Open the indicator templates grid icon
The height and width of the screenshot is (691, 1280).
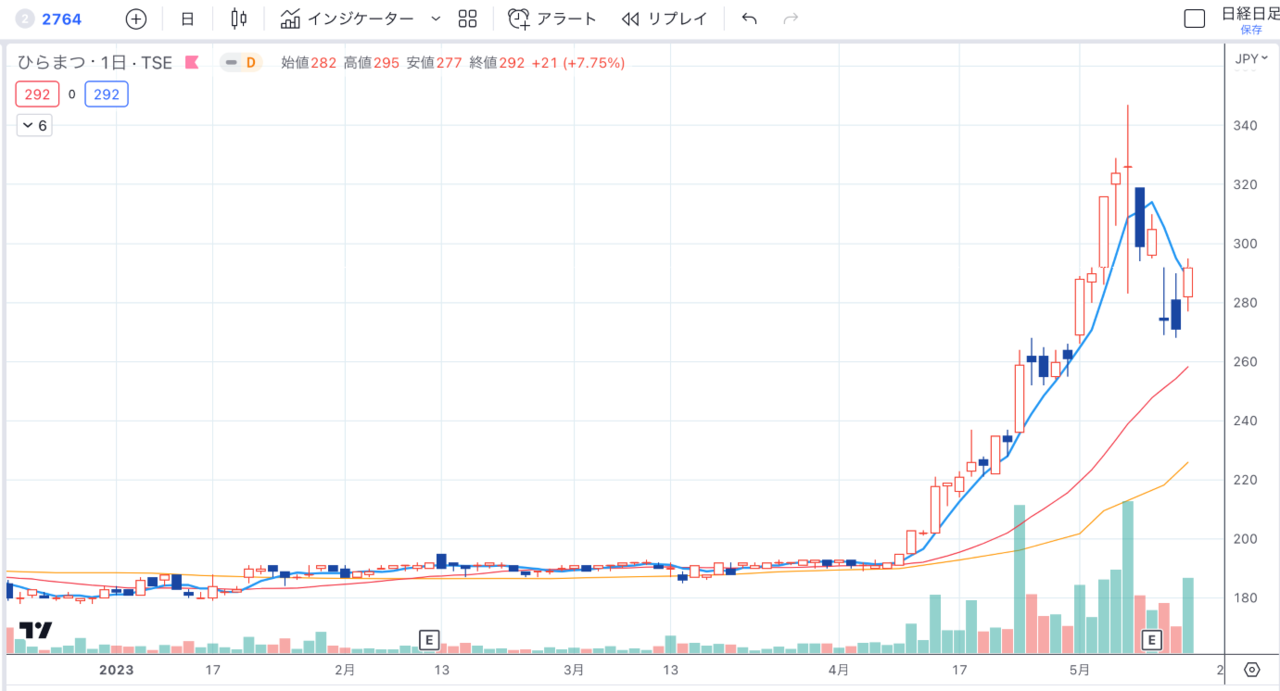click(467, 19)
